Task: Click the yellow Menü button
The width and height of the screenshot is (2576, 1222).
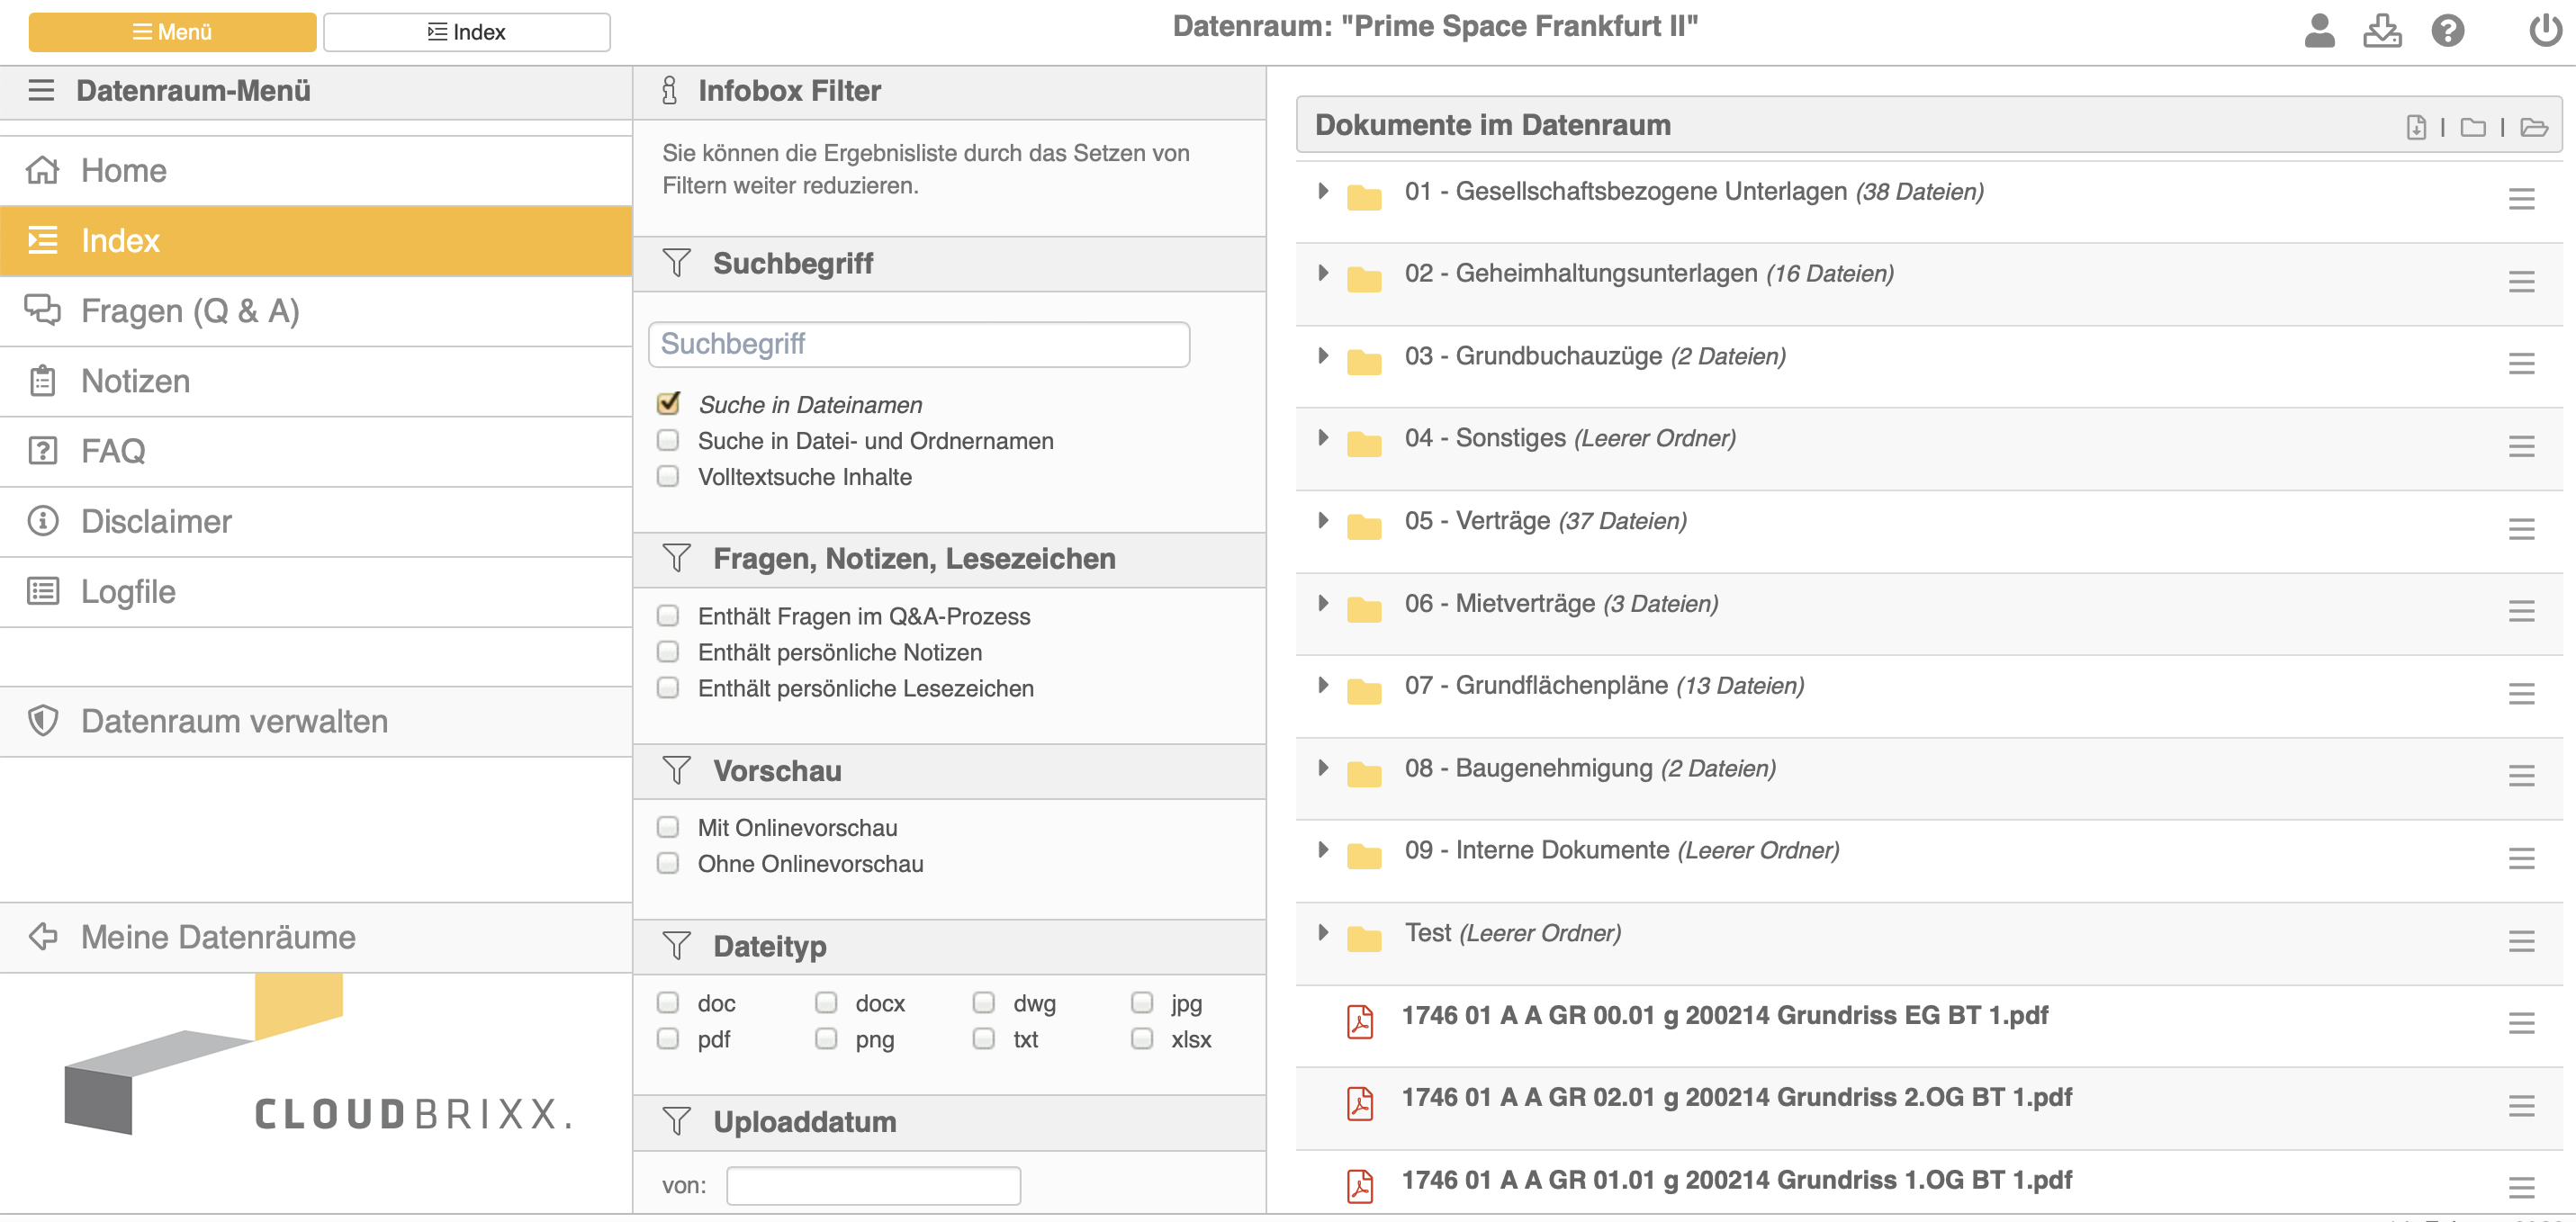Action: point(172,32)
